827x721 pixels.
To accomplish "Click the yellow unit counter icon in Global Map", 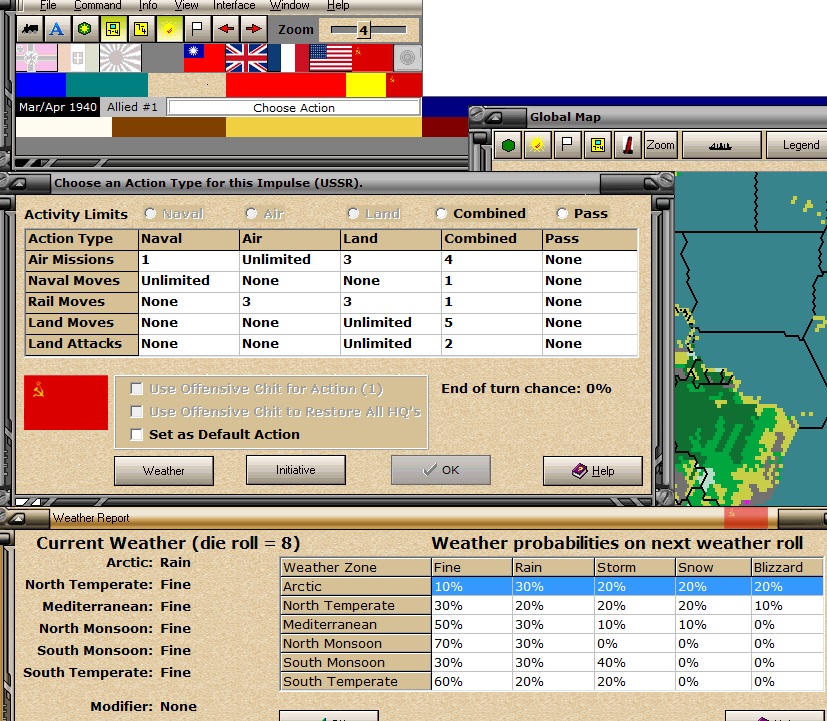I will 598,145.
